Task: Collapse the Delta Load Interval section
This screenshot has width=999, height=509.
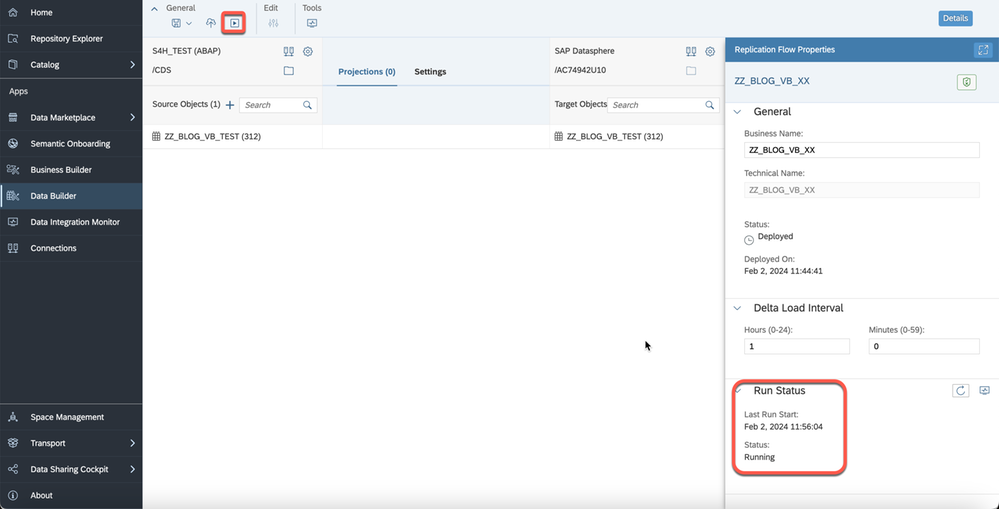Action: tap(737, 308)
